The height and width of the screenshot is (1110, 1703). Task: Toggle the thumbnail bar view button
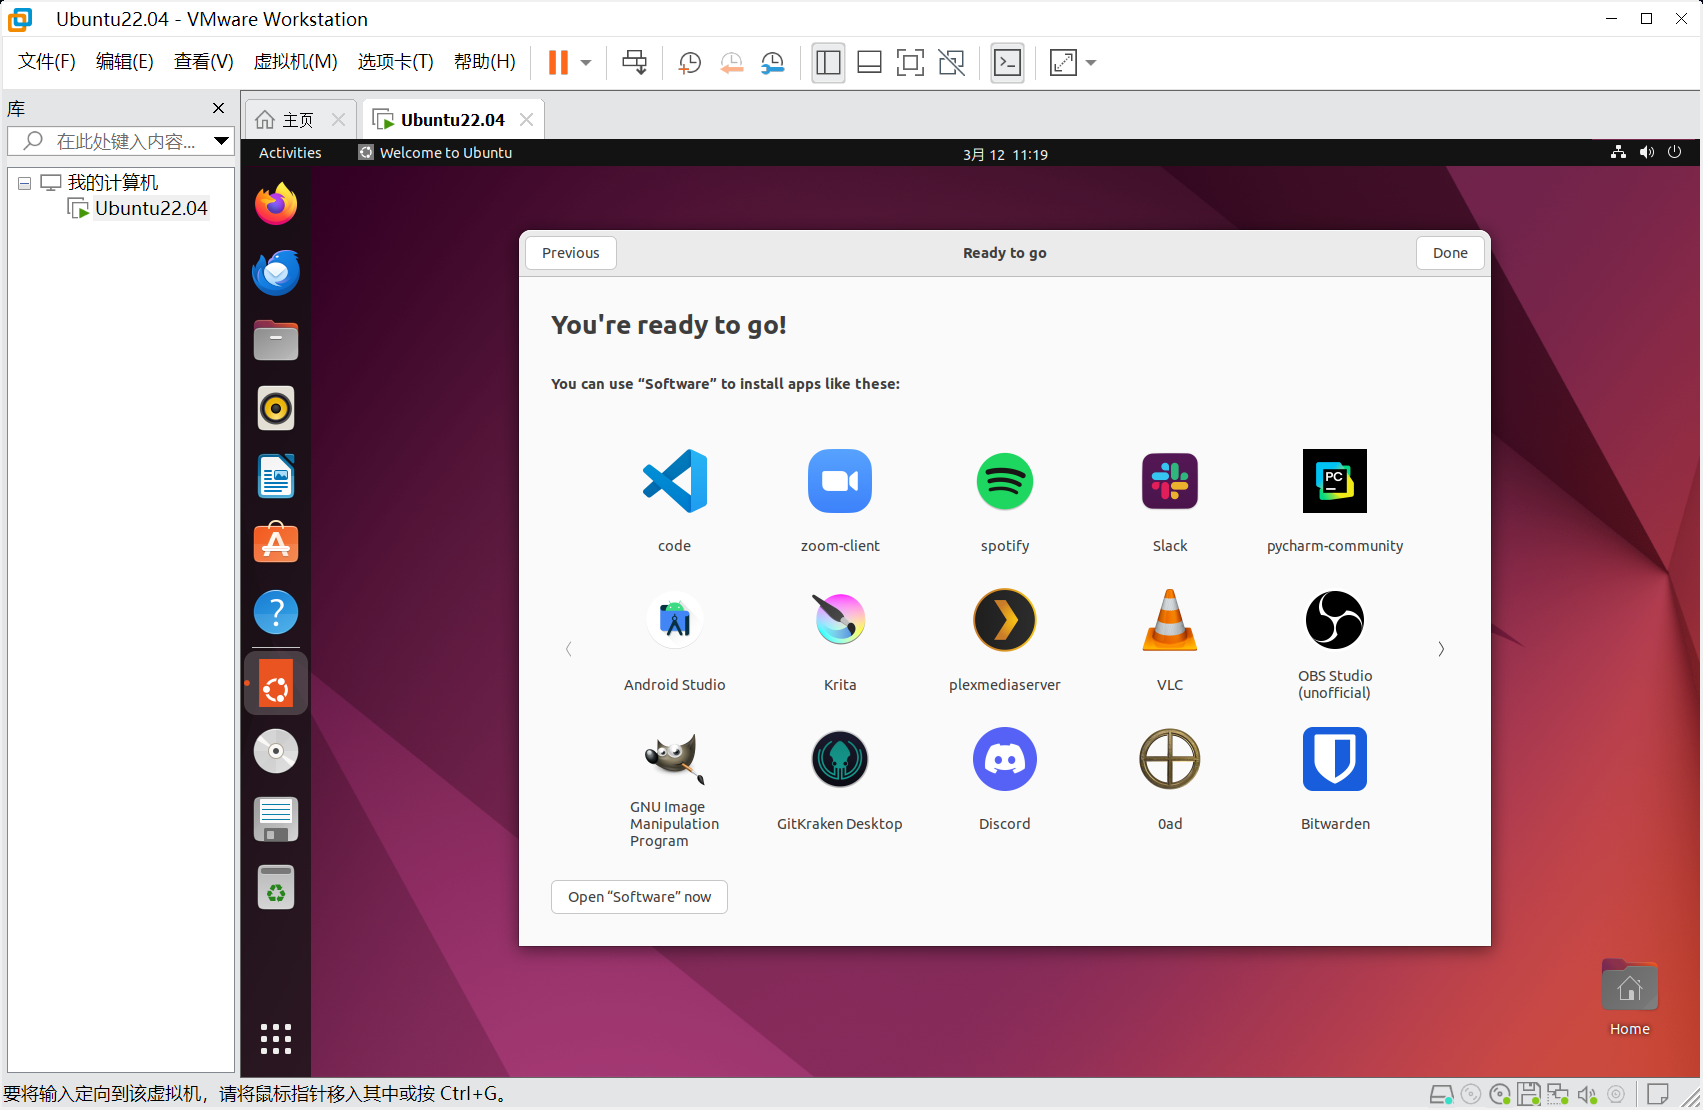pos(869,63)
